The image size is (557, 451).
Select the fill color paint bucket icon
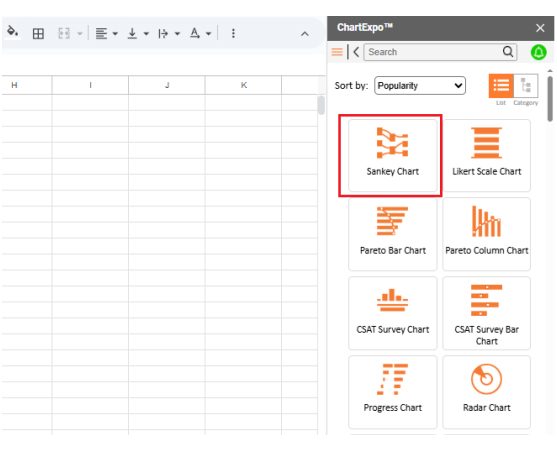tap(13, 32)
